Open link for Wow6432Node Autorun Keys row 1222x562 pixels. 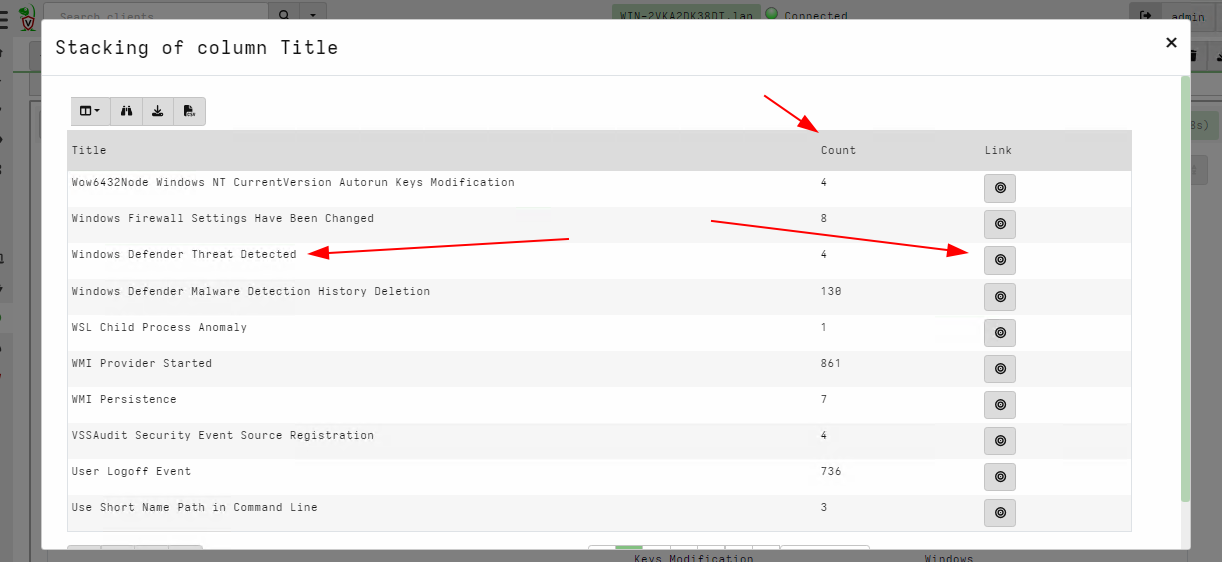click(x=999, y=188)
